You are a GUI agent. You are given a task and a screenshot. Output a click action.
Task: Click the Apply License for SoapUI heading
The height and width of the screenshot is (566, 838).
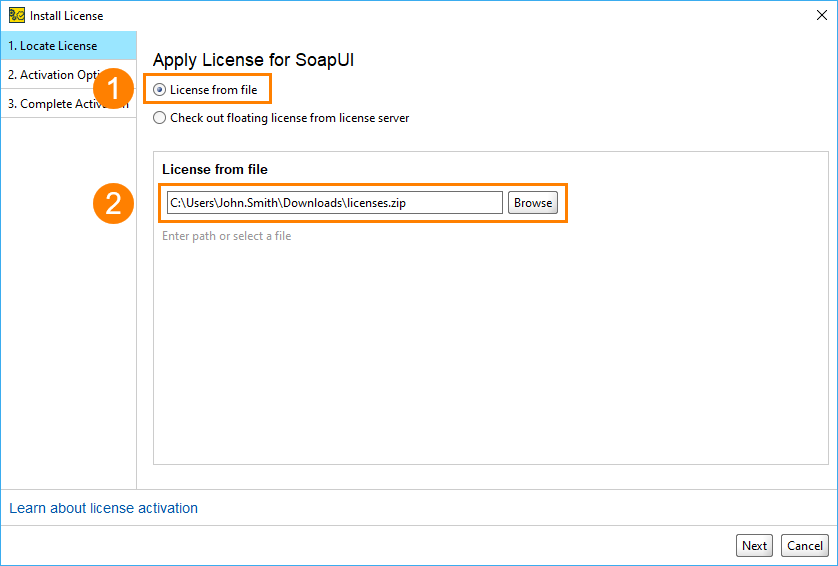tap(253, 60)
